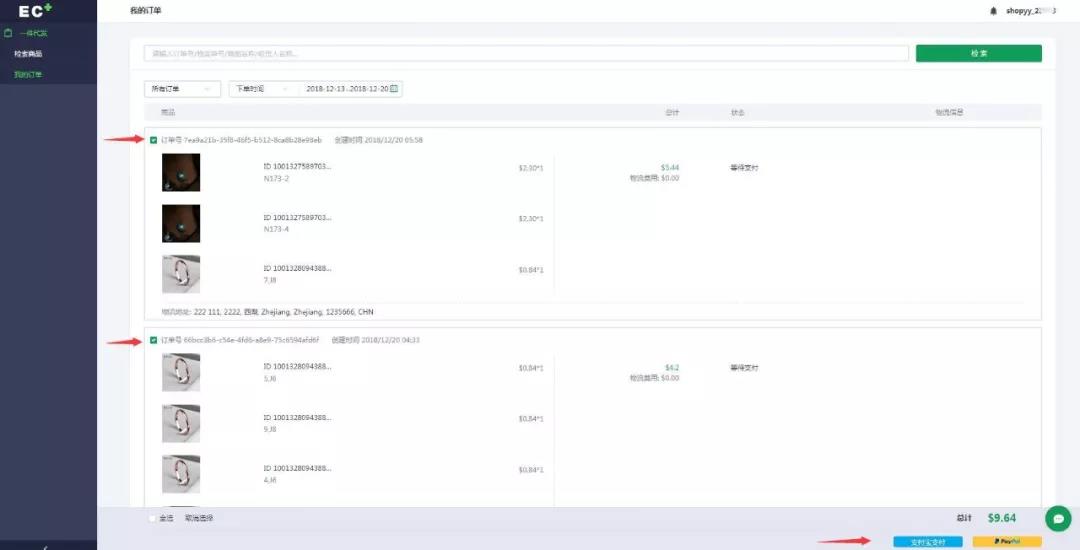Viewport: 1080px width, 550px height.
Task: Pay with the blue 支付宝支付 button
Action: pyautogui.click(x=928, y=542)
